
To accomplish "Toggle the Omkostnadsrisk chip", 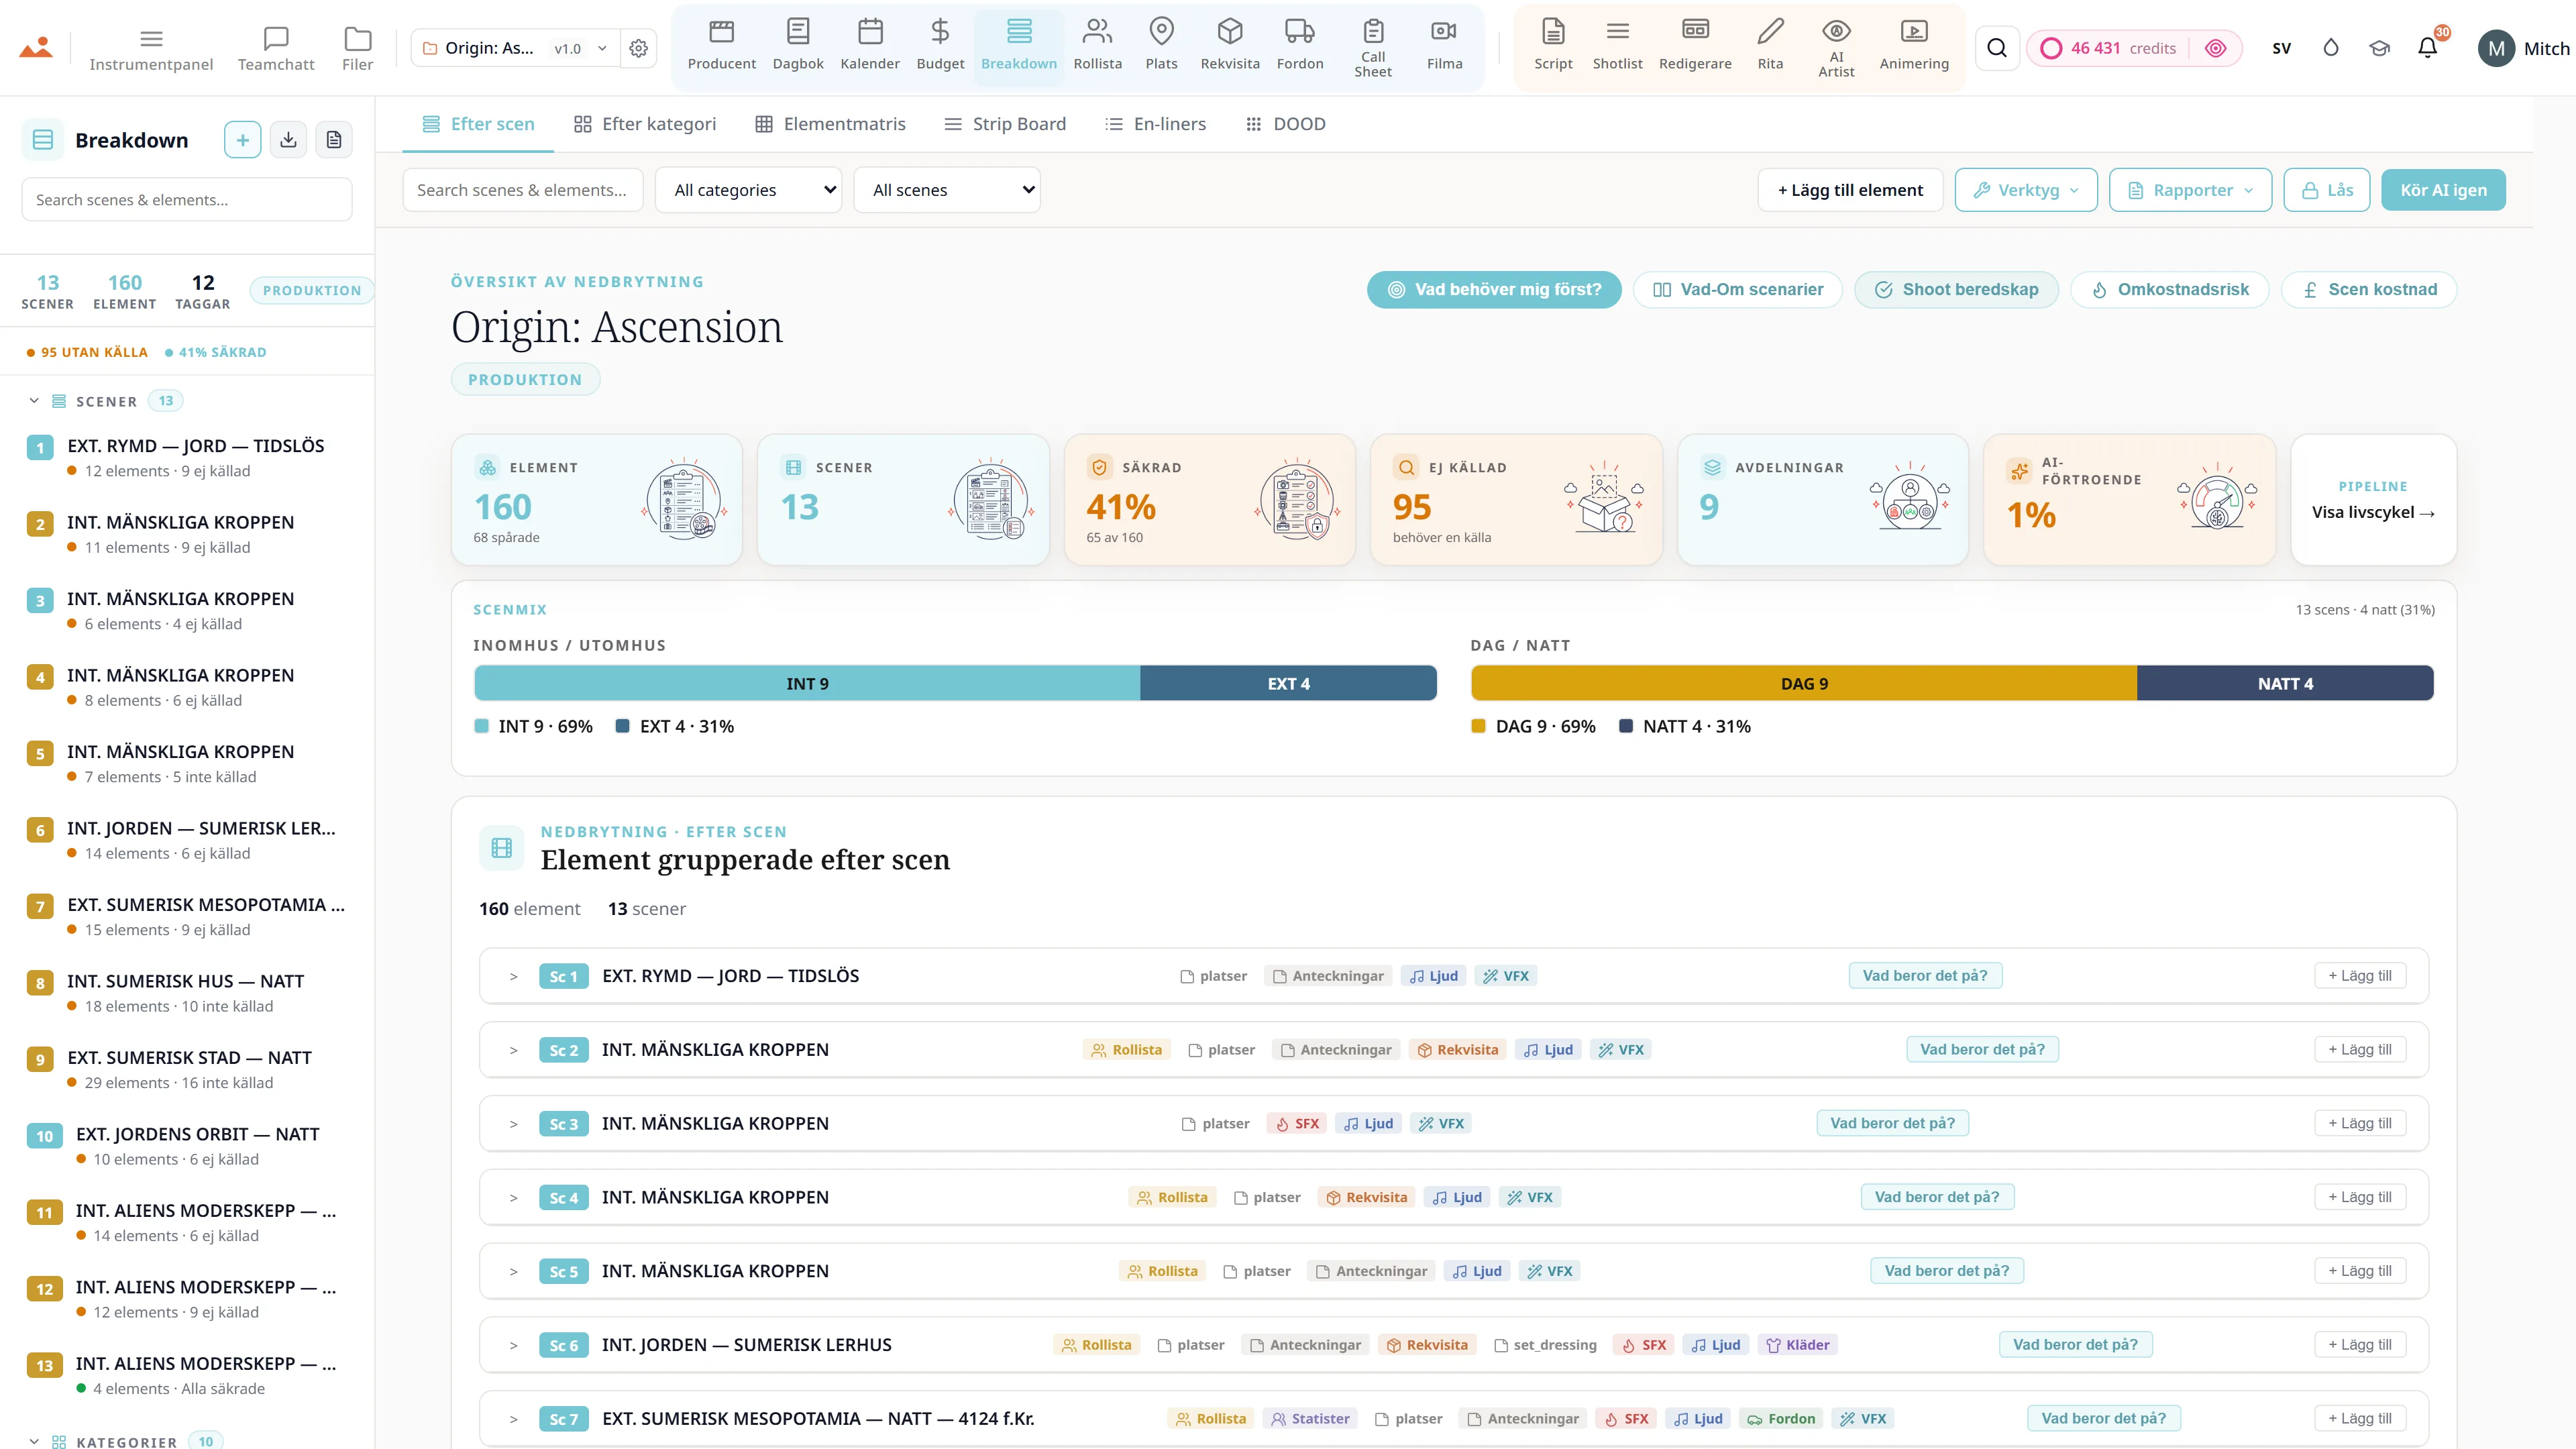I will (2170, 290).
